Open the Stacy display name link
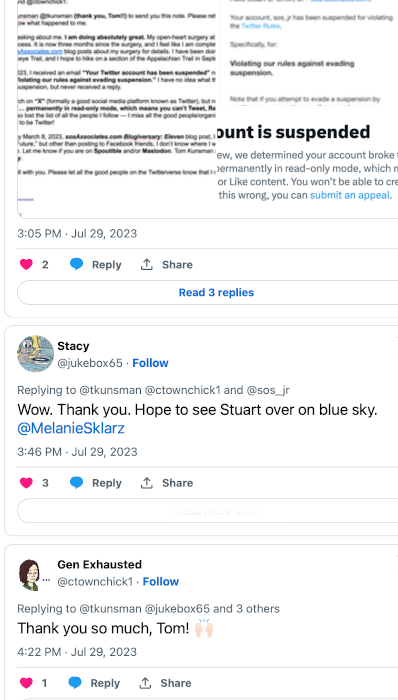Screen dimensions: 398x700 pyautogui.click(x=73, y=346)
